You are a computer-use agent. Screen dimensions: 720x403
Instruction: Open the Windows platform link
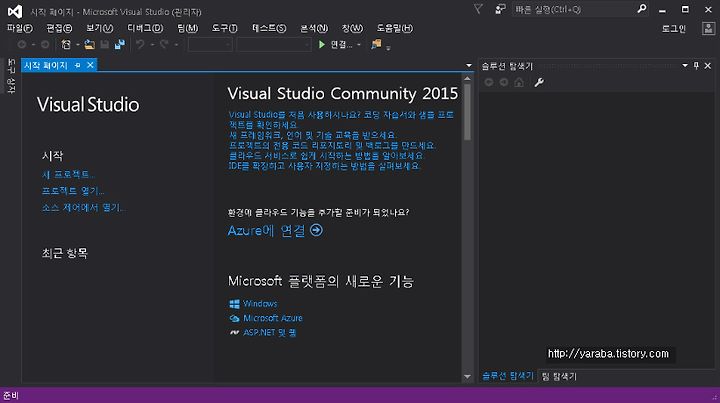point(260,304)
